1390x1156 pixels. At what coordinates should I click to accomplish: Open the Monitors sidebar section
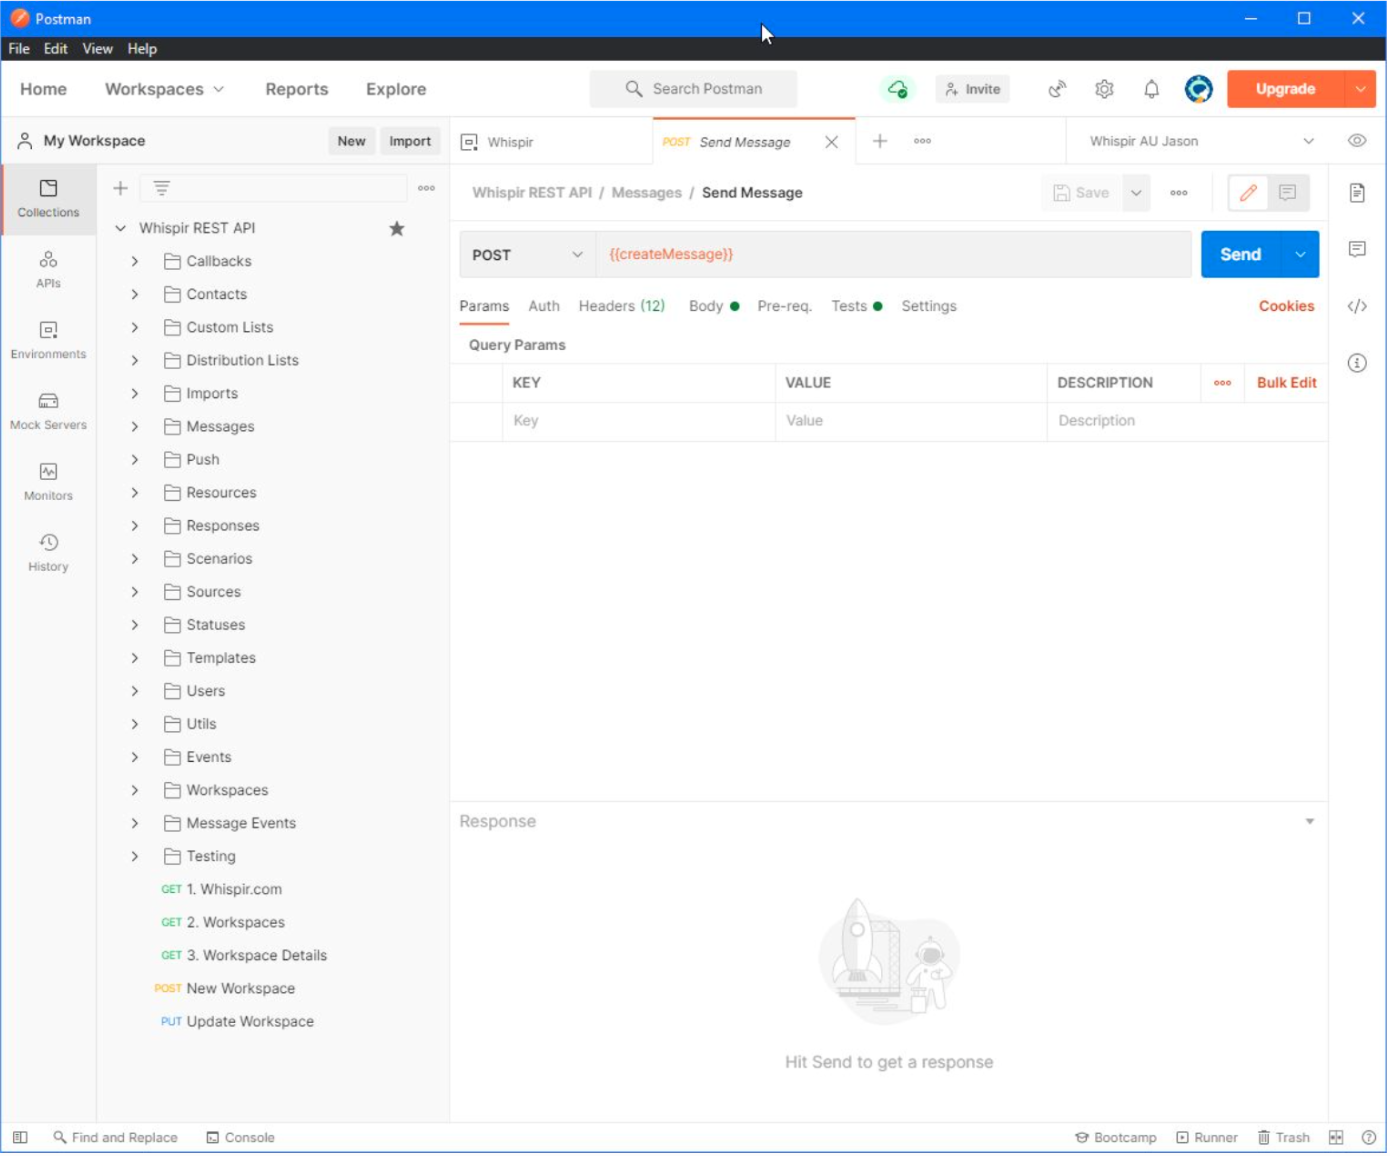[48, 482]
